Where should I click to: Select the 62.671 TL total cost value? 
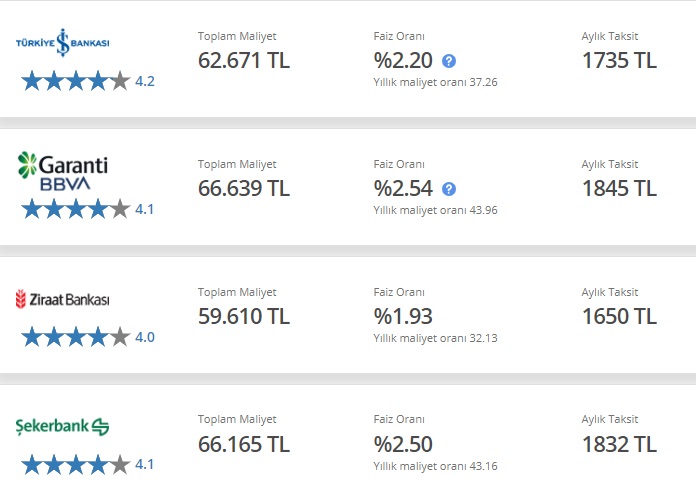pyautogui.click(x=244, y=60)
